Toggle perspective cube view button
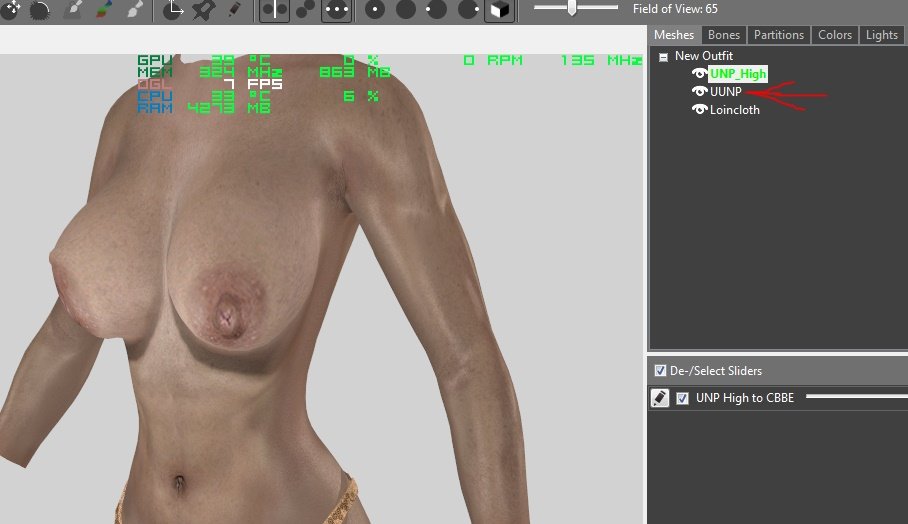908x524 pixels. [x=500, y=9]
